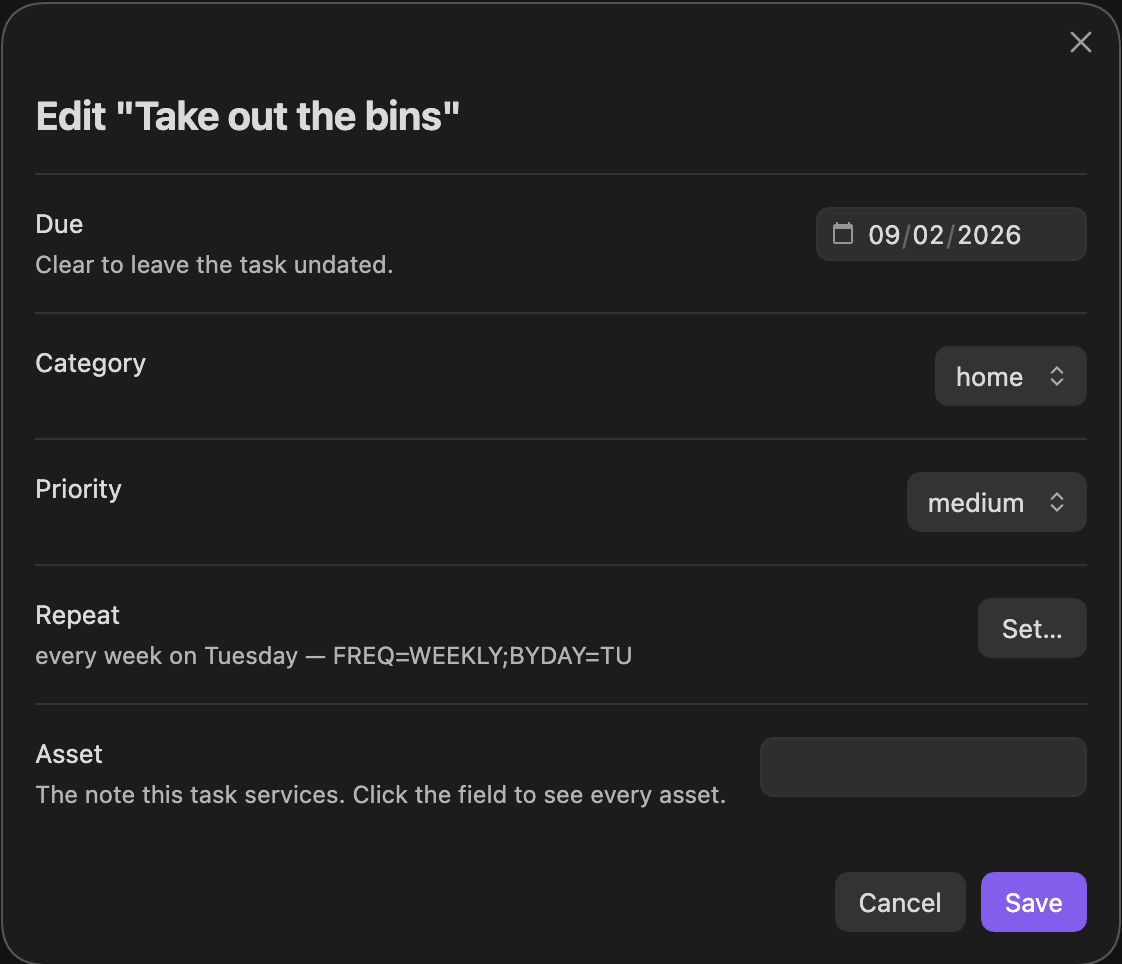Click the dialog title Edit "Take out the bins"

[248, 116]
